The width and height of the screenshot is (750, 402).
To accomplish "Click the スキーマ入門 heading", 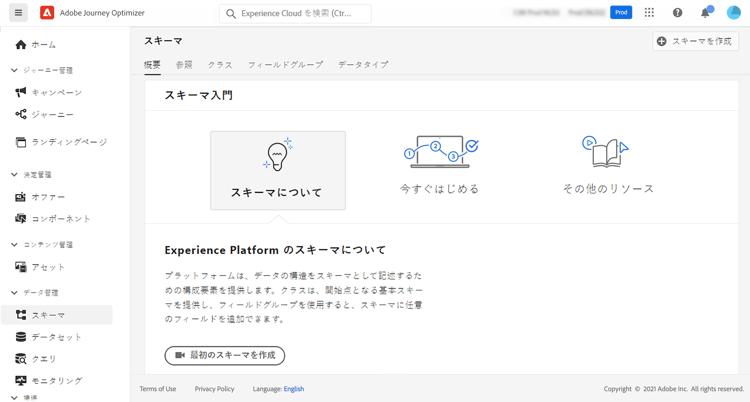I will [x=199, y=95].
